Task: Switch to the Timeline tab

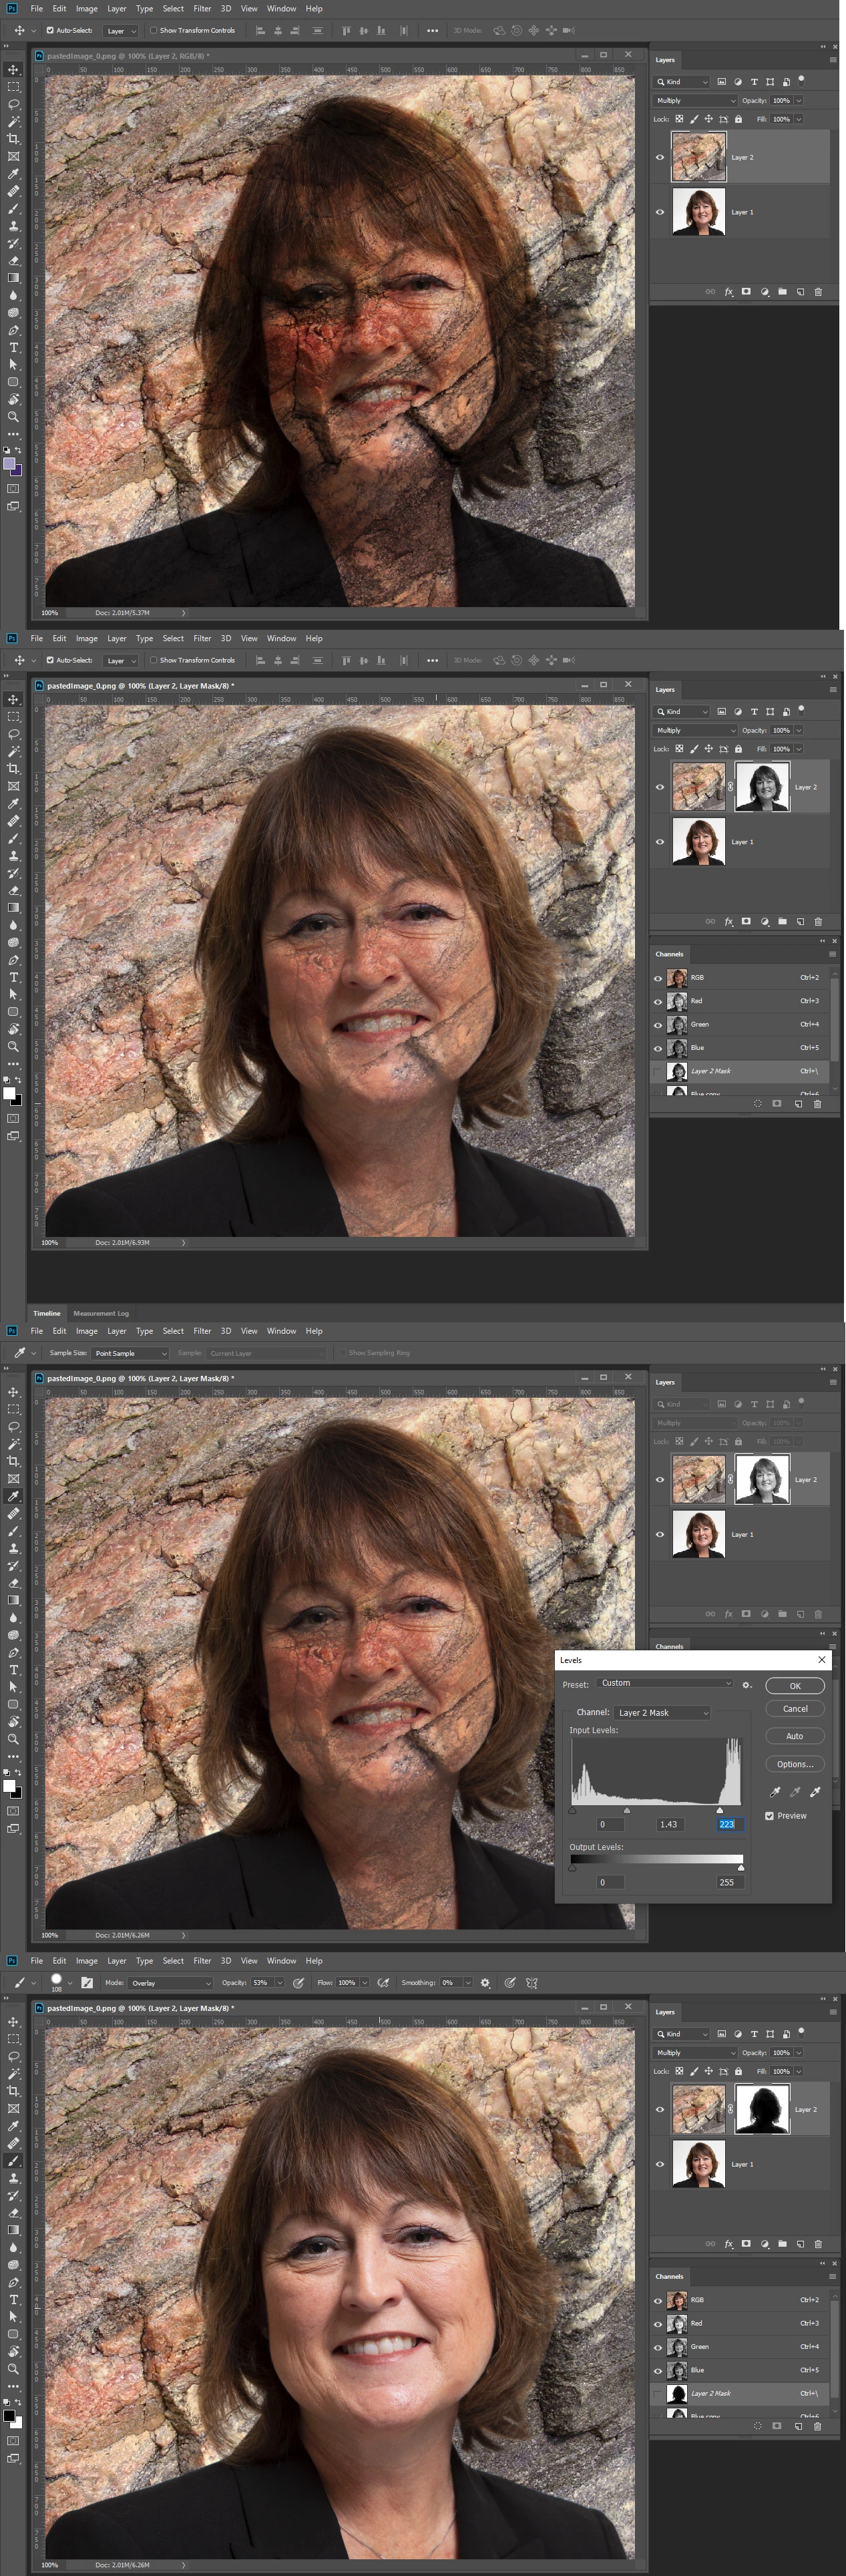Action: pyautogui.click(x=47, y=1313)
